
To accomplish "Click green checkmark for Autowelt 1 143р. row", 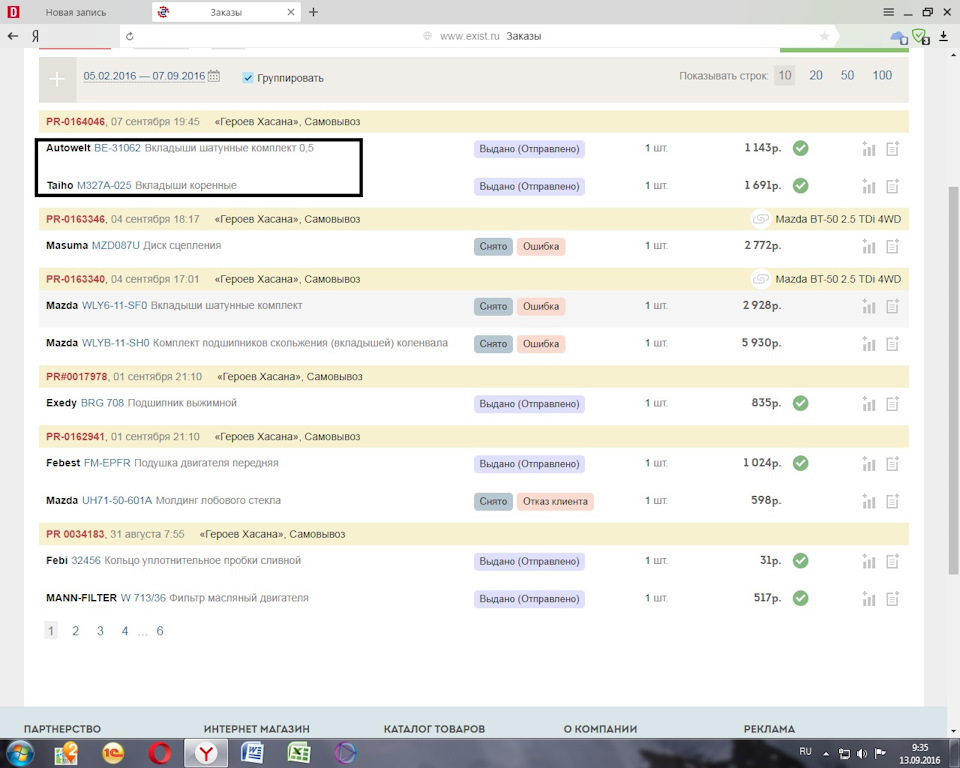I will (800, 148).
